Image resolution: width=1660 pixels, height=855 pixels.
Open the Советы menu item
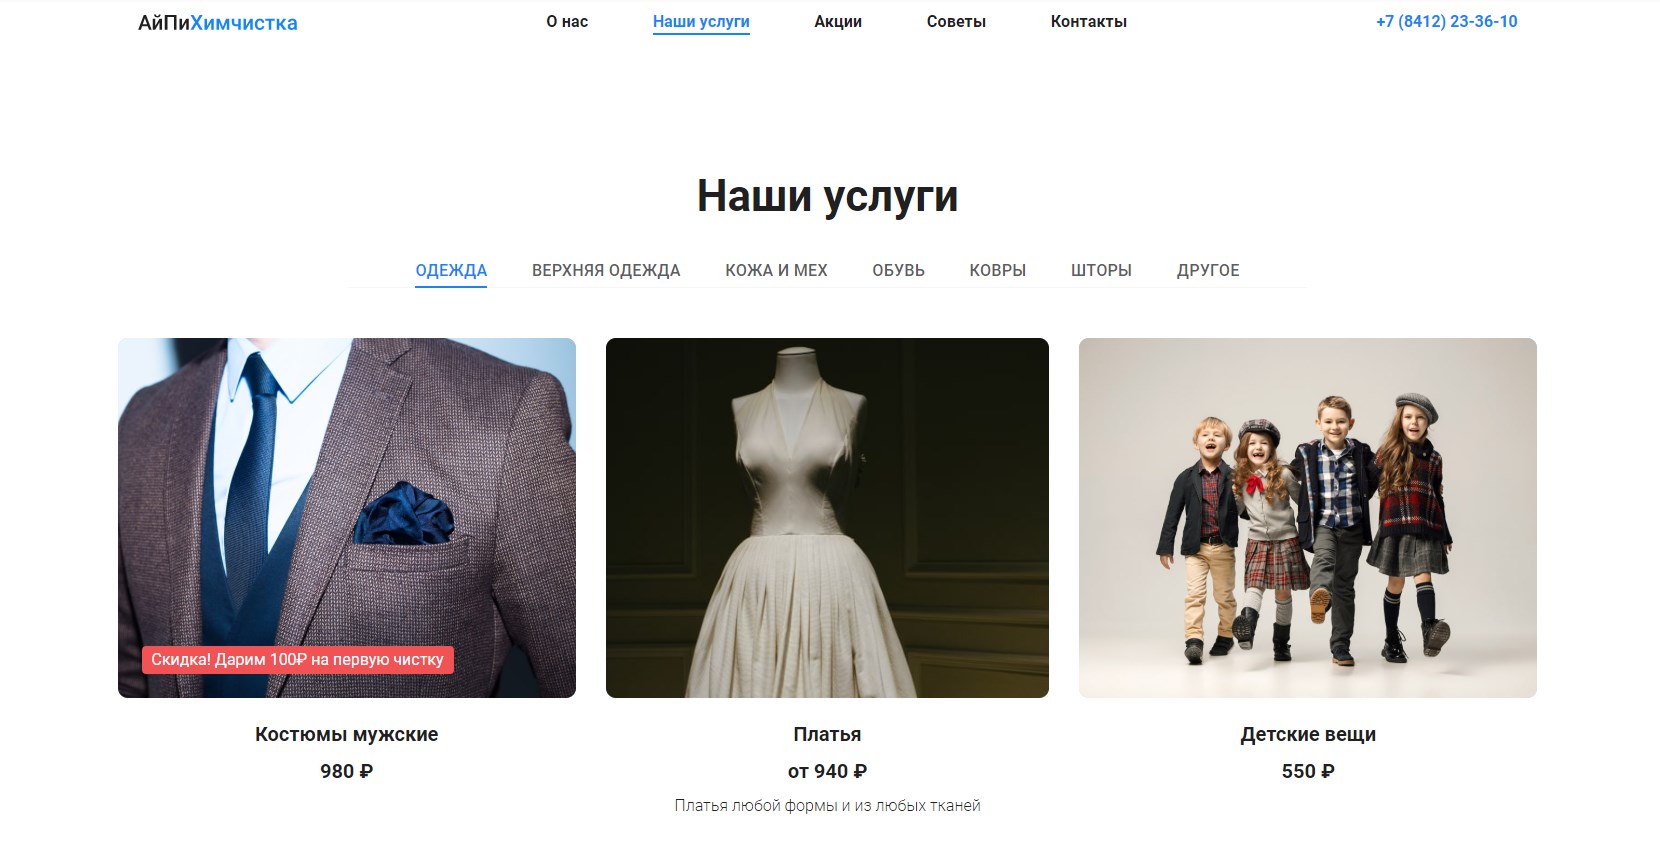[956, 21]
